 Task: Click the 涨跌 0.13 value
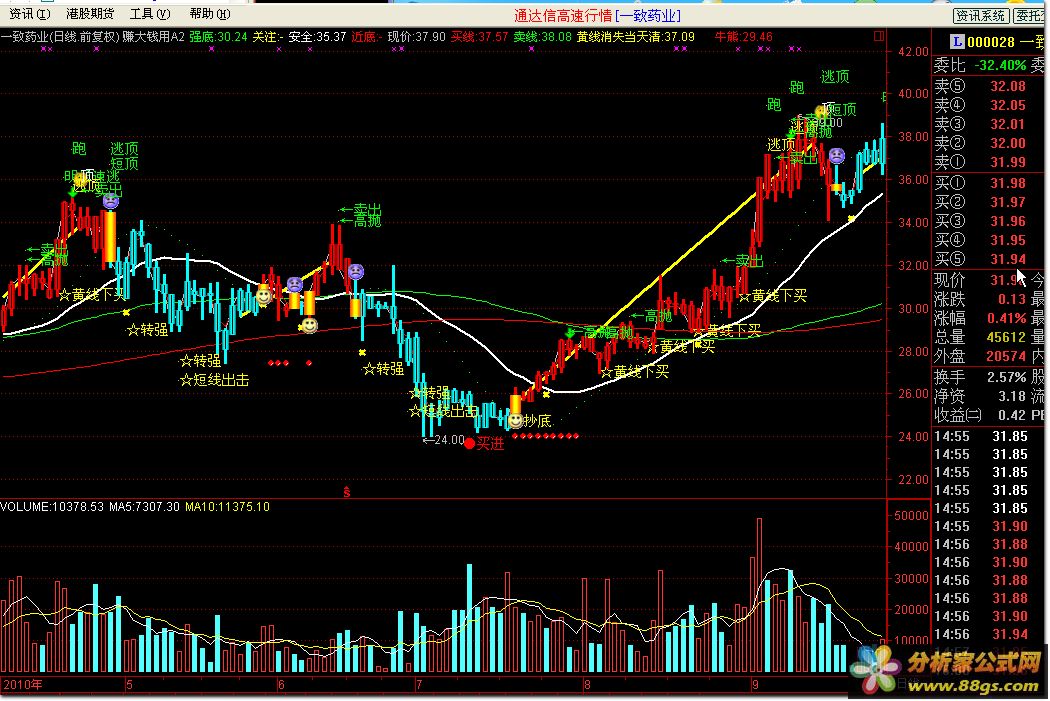point(1011,299)
